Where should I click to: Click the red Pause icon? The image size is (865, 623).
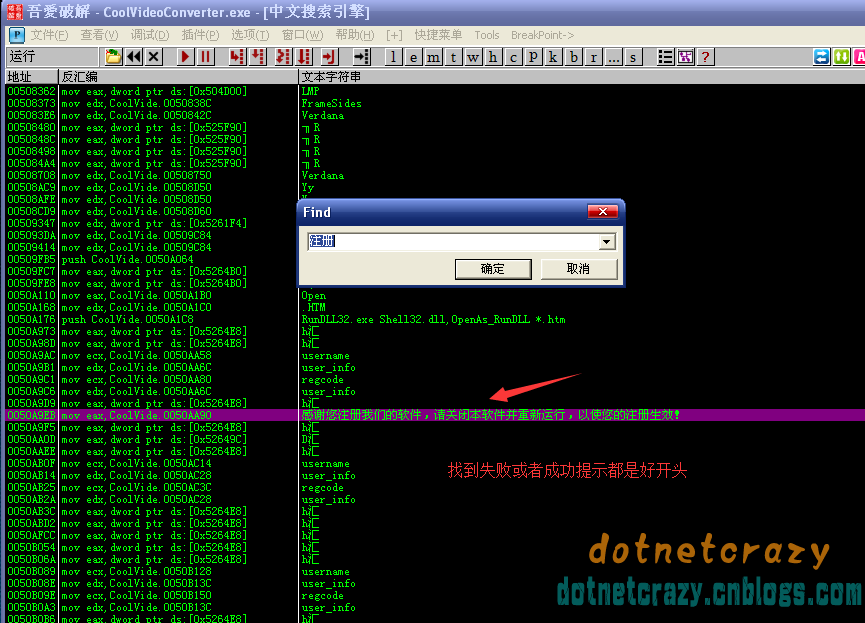[x=206, y=57]
